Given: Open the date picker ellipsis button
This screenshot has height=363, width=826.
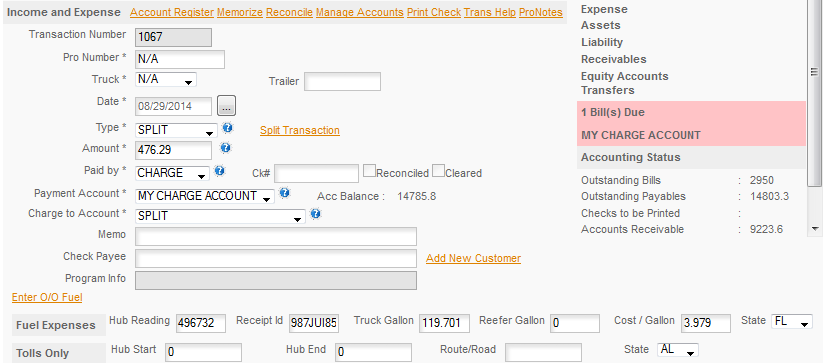Looking at the screenshot, I should (x=227, y=106).
